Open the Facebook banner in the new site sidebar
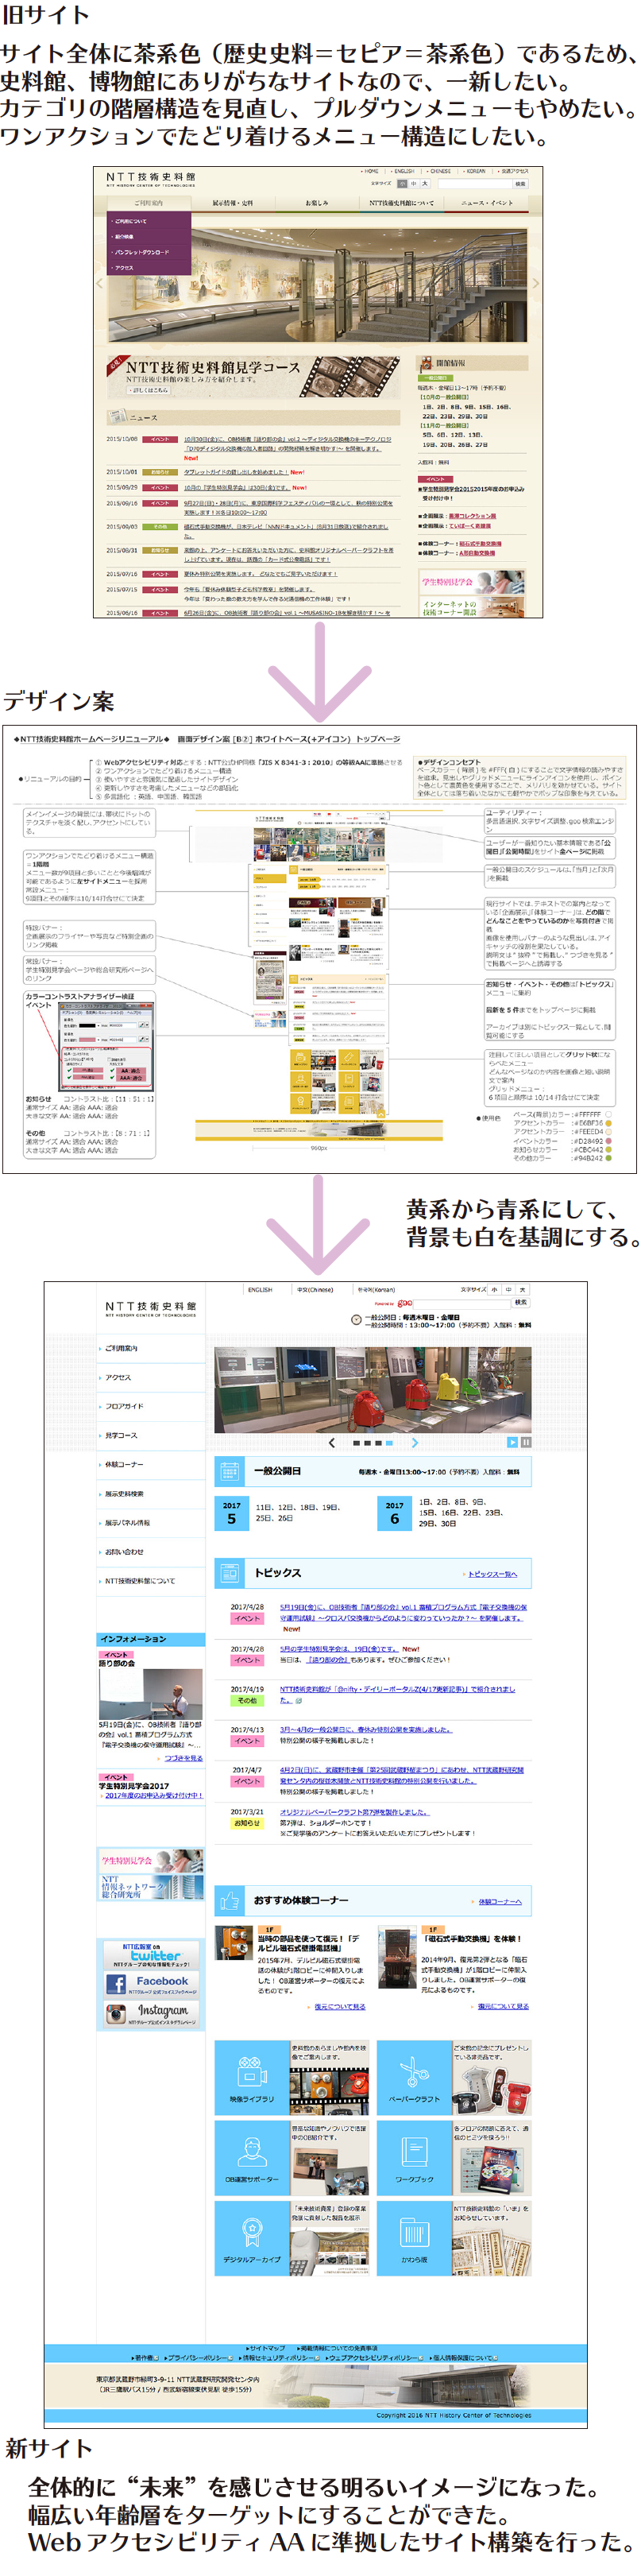Screen dimensions: 641x2576 [x=152, y=1981]
